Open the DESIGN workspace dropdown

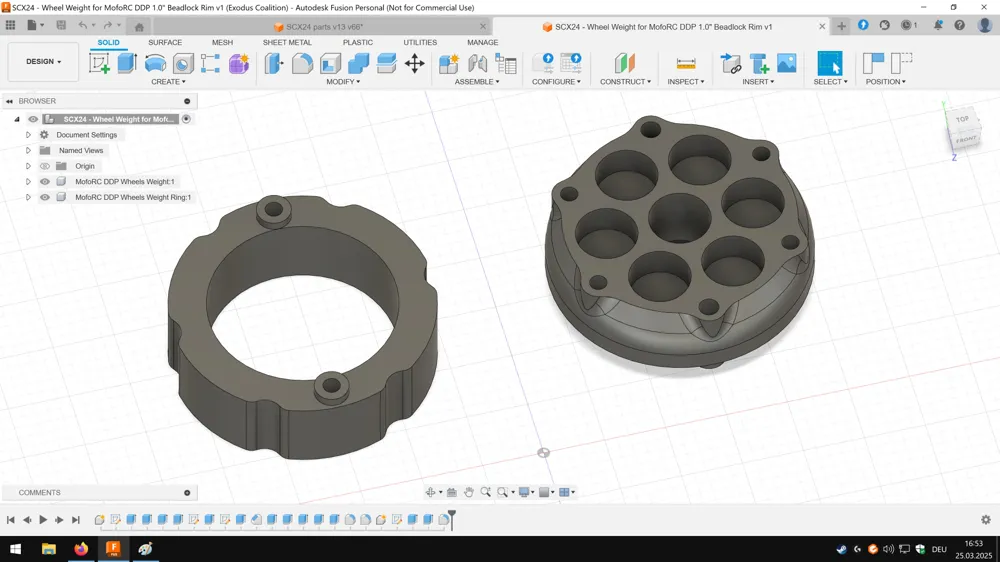coord(43,62)
